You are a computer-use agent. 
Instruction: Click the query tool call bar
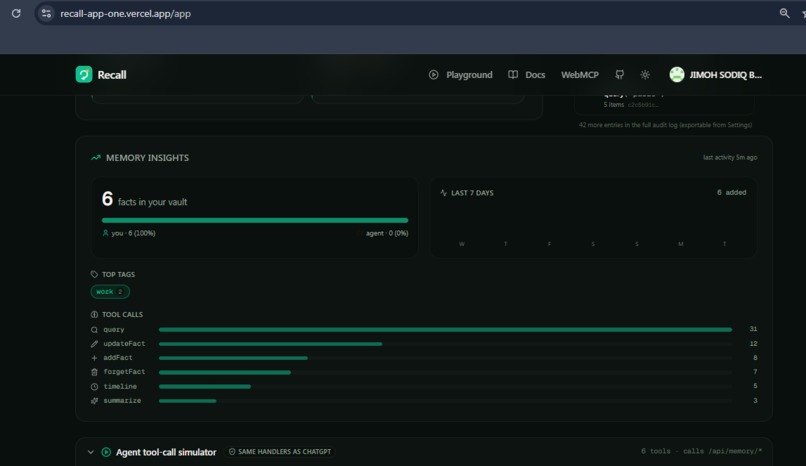(445, 329)
